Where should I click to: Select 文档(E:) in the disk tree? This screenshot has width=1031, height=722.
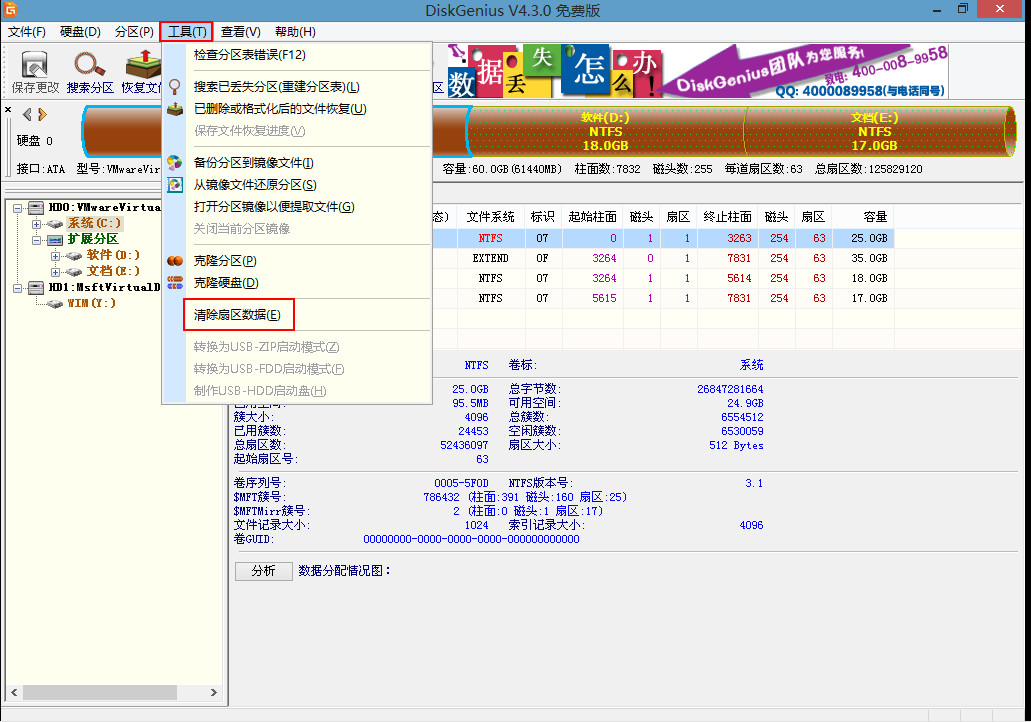[x=113, y=271]
